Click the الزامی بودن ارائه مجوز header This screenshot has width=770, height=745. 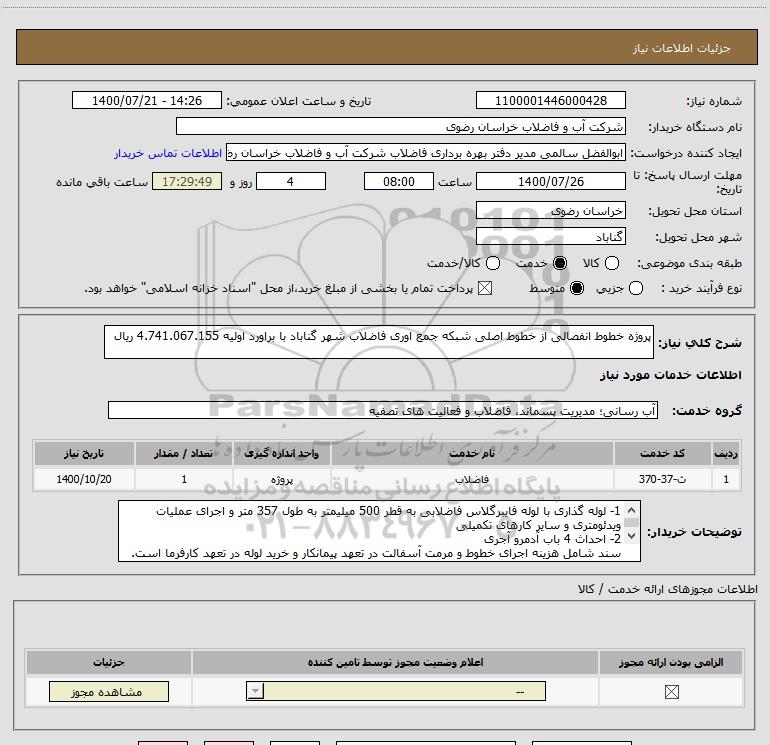[671, 662]
